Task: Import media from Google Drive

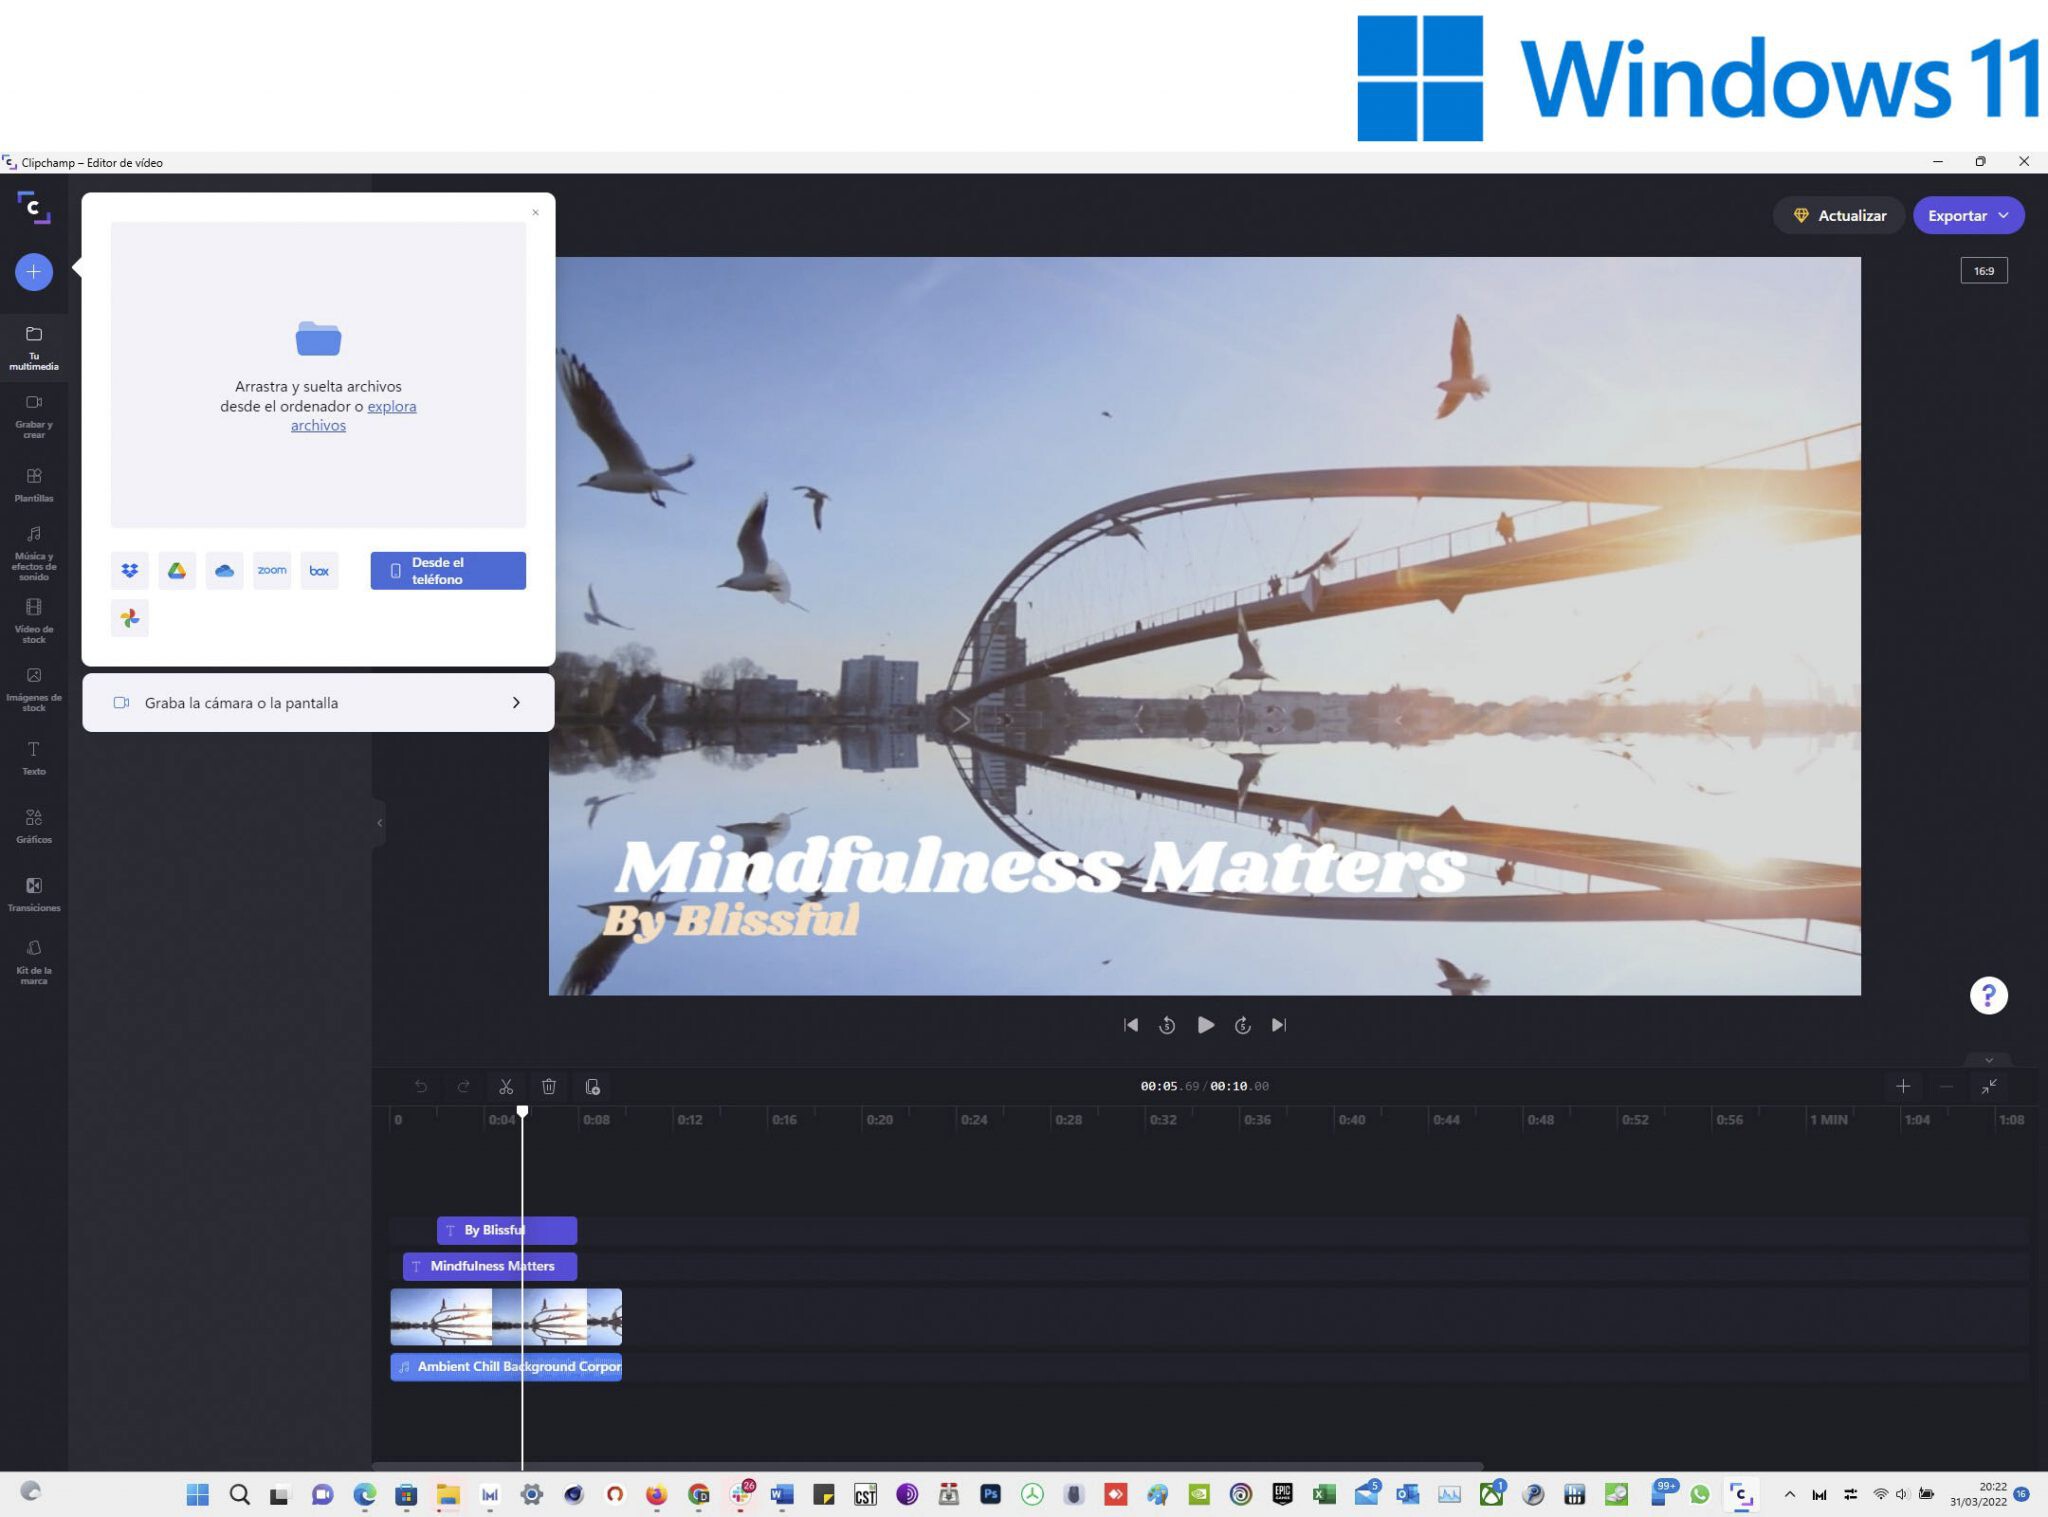Action: (x=177, y=570)
